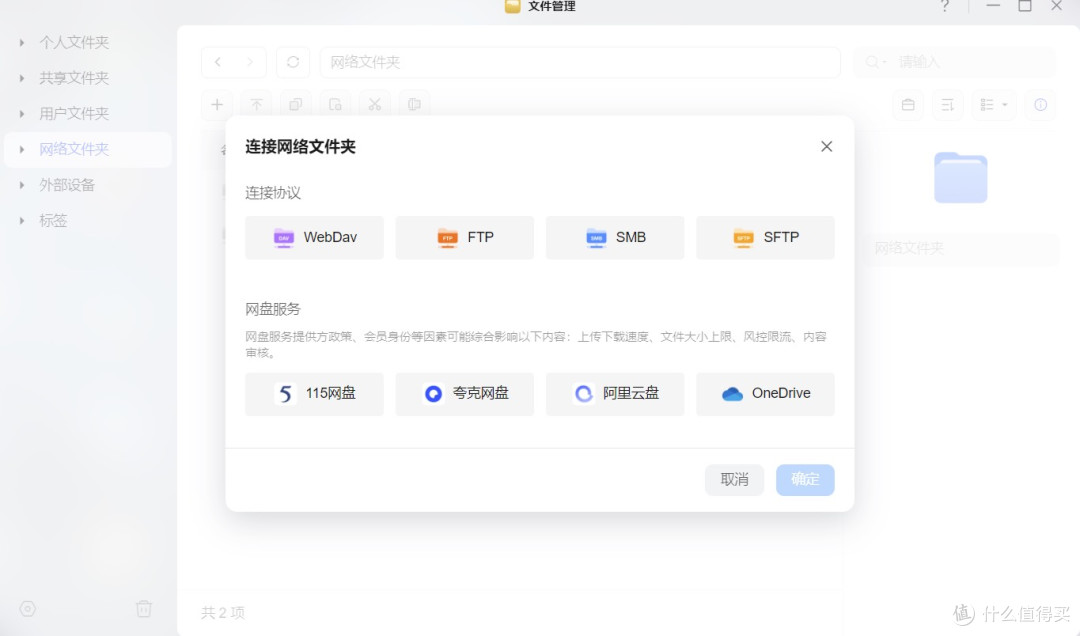Open the sort order options icon
Image resolution: width=1080 pixels, height=636 pixels.
point(948,105)
